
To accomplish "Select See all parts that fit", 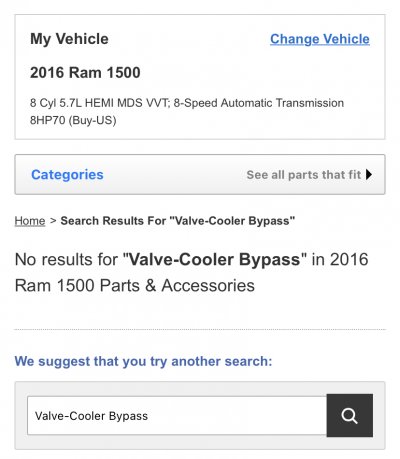I will (304, 175).
